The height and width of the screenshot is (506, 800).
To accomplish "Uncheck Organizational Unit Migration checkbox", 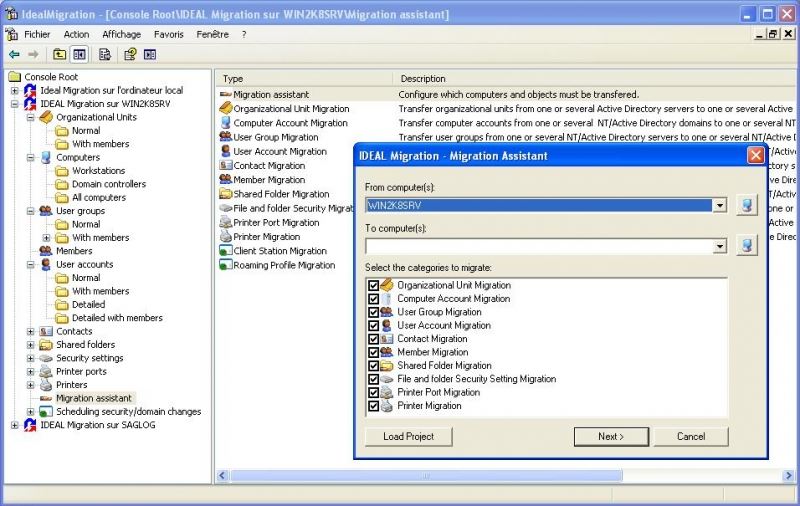I will pos(374,286).
